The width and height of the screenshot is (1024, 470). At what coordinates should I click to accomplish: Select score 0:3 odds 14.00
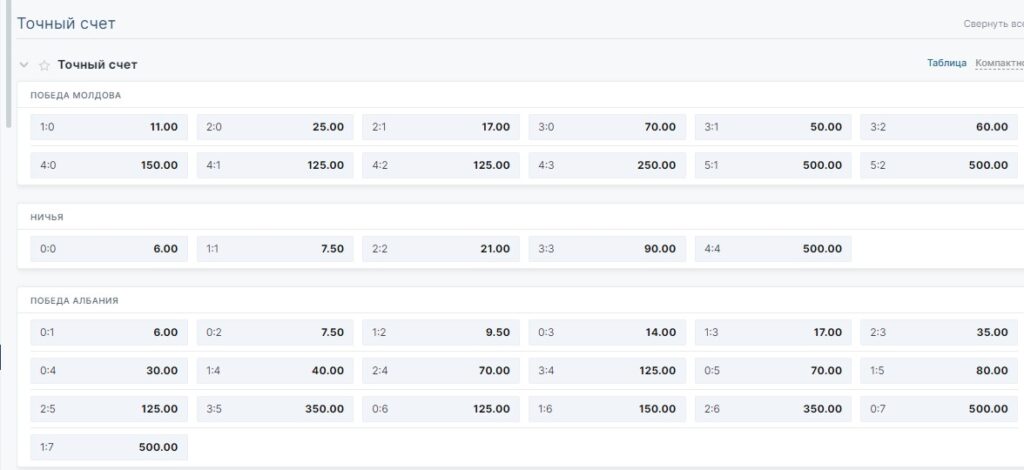pos(607,332)
